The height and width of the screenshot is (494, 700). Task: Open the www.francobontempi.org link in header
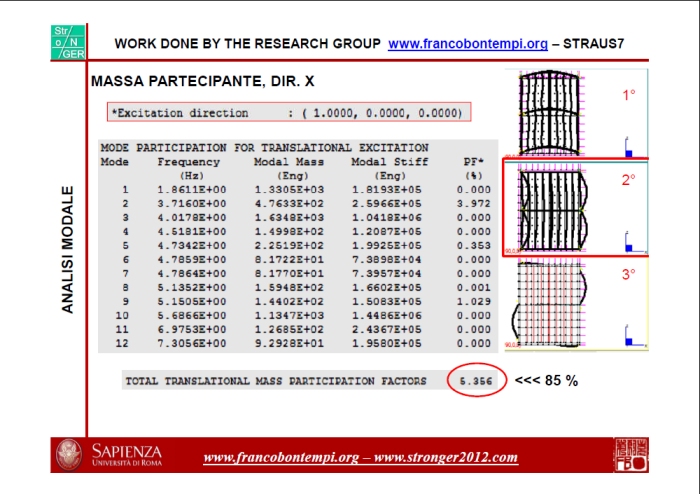pyautogui.click(x=468, y=44)
